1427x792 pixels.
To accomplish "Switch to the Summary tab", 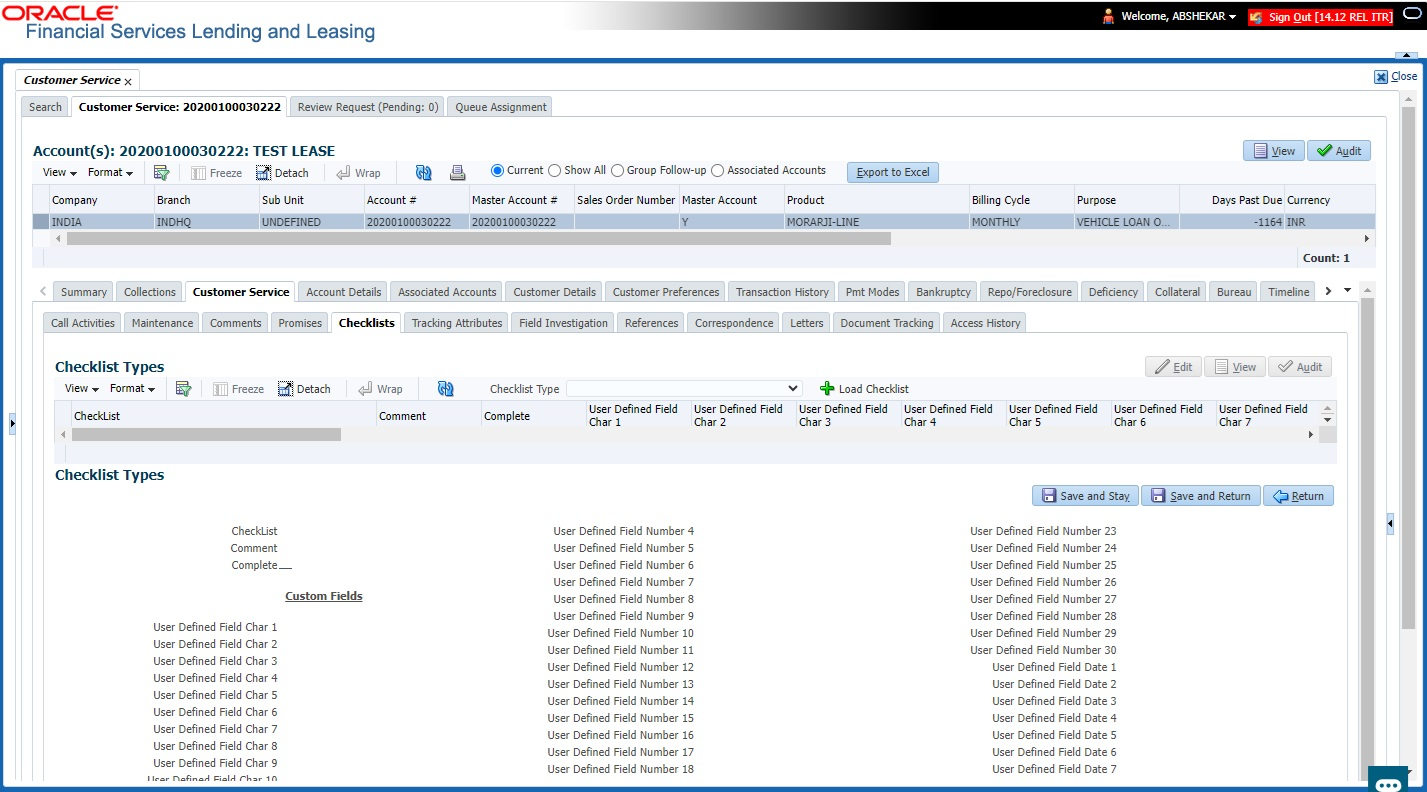I will 84,292.
